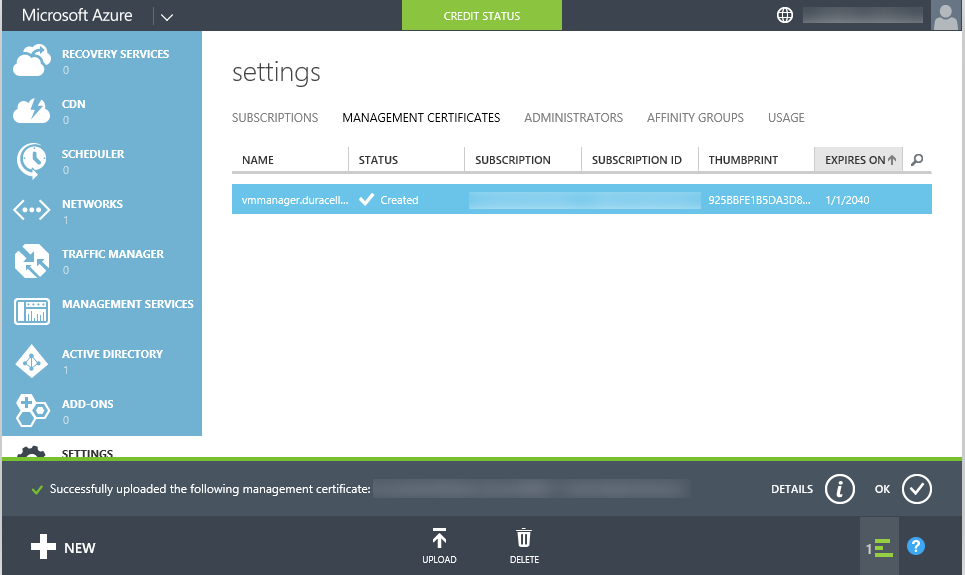
Task: Click the Traffic Manager label
Action: 113,254
